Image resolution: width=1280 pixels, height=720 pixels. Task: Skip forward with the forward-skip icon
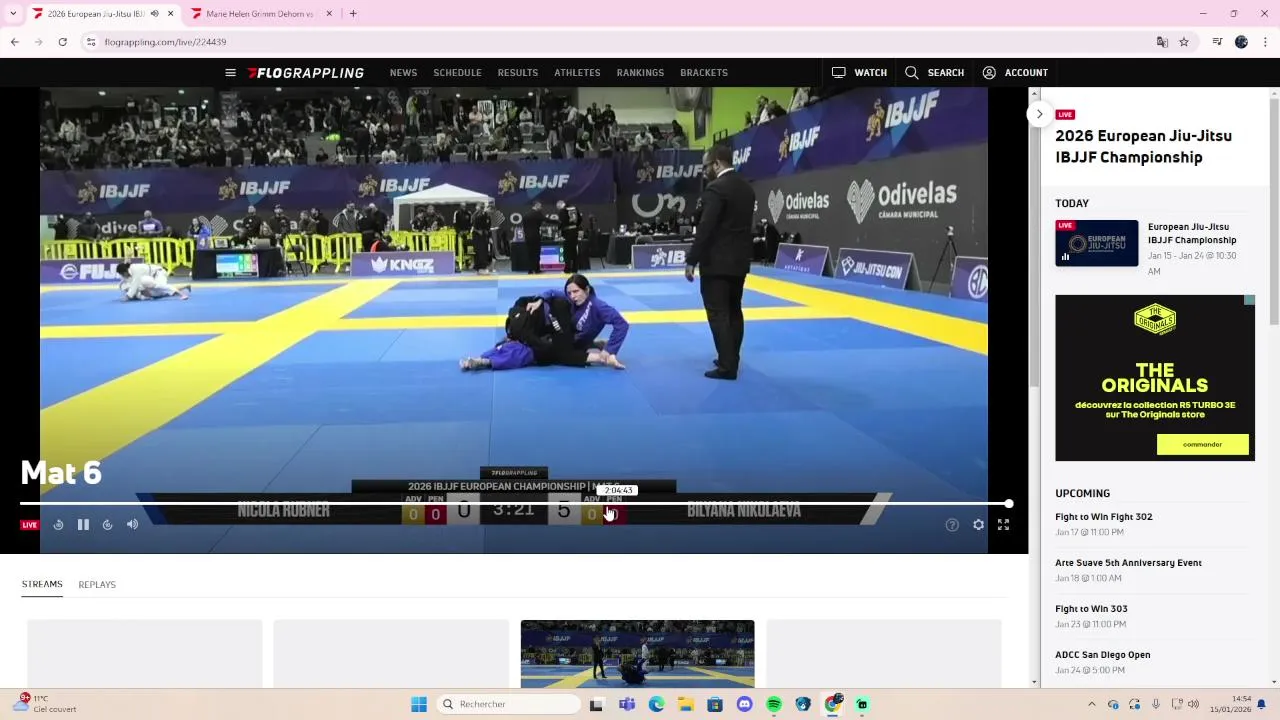click(x=107, y=524)
